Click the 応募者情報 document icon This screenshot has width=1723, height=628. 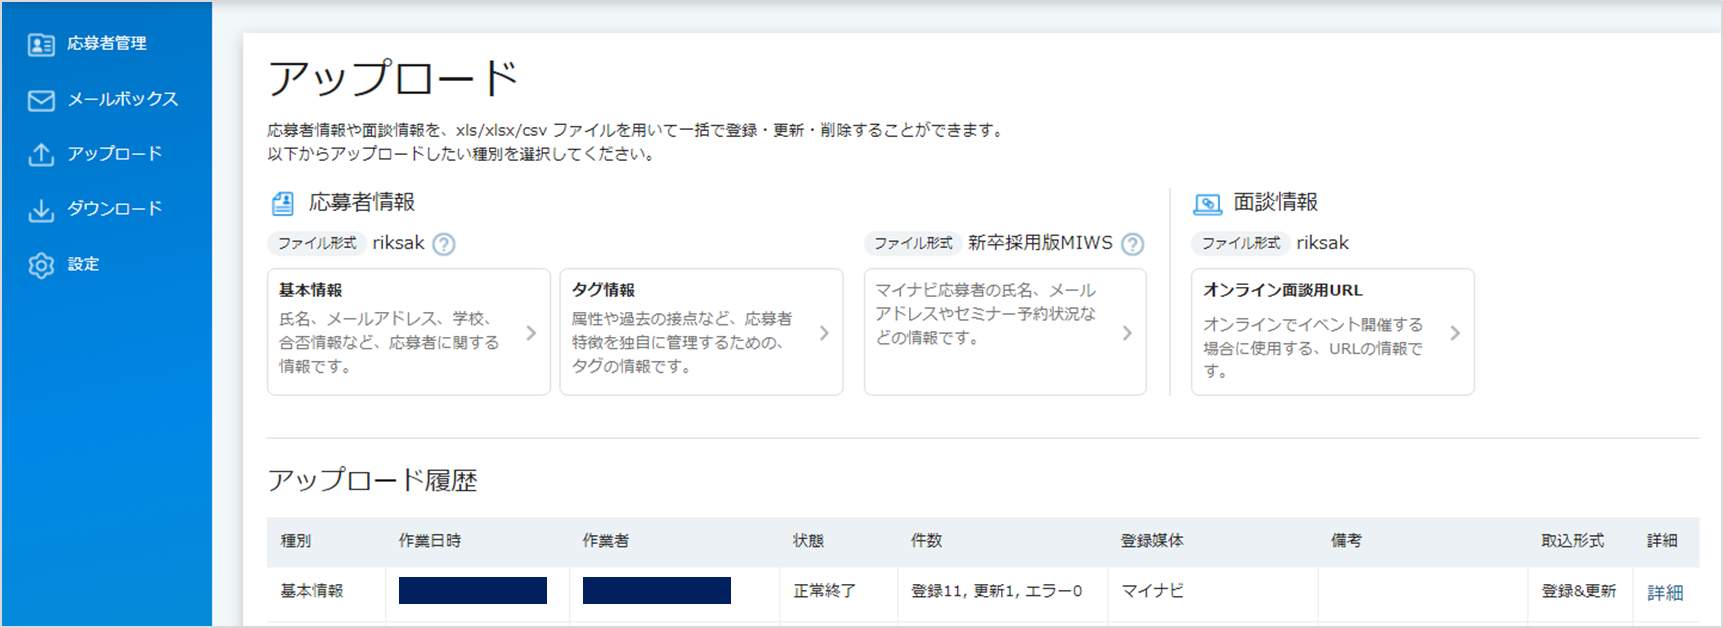pyautogui.click(x=283, y=204)
